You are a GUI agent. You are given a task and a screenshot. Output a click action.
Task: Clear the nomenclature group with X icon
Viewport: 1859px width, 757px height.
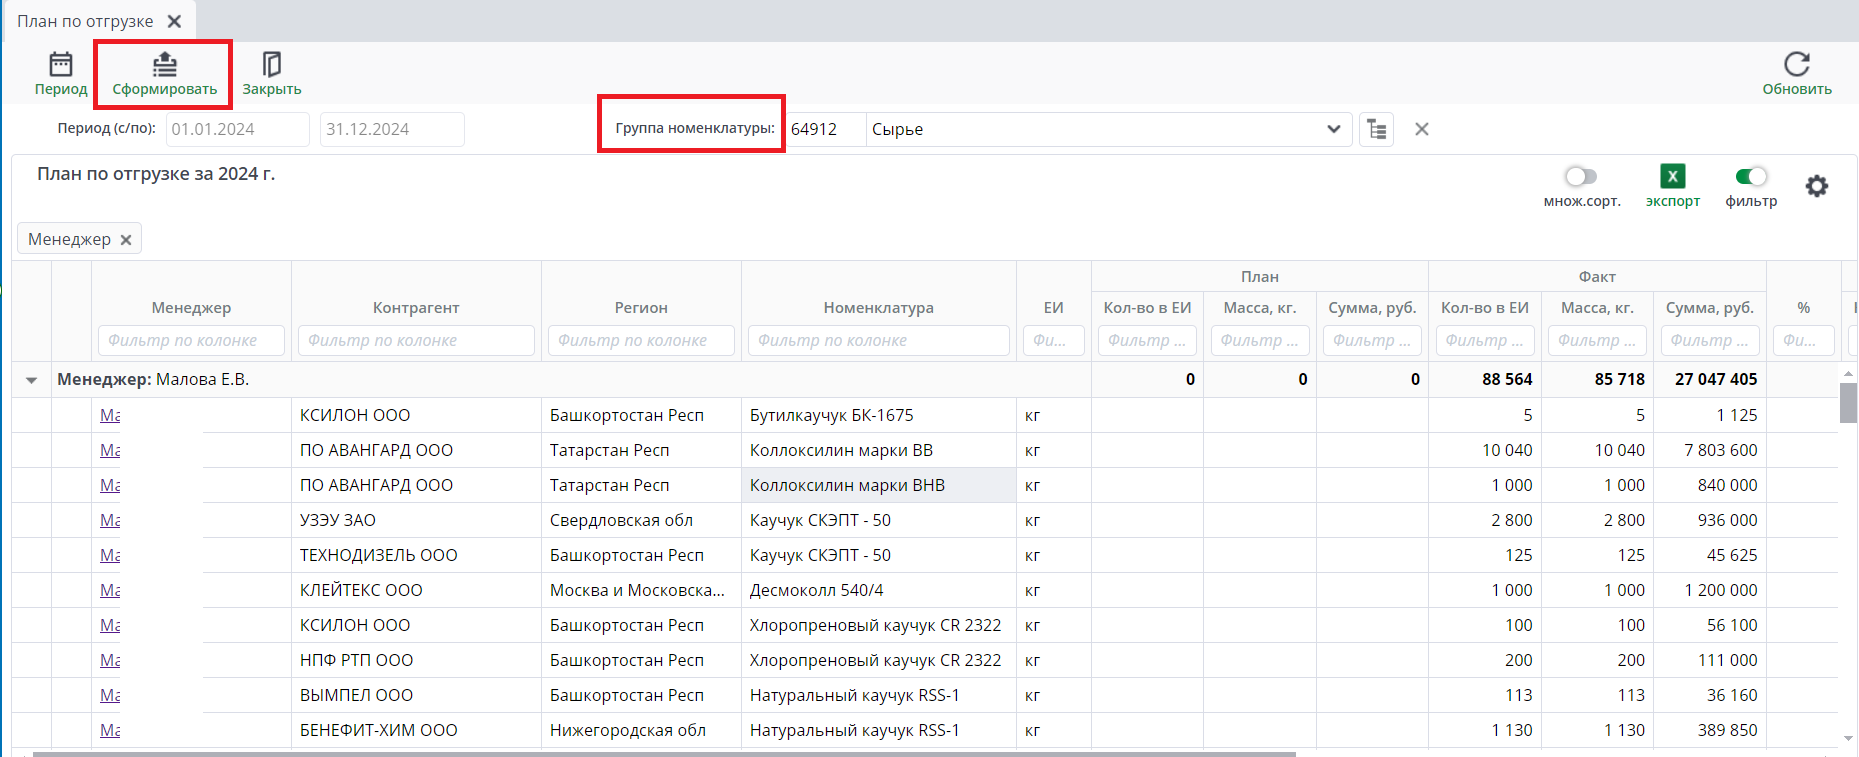[1421, 129]
